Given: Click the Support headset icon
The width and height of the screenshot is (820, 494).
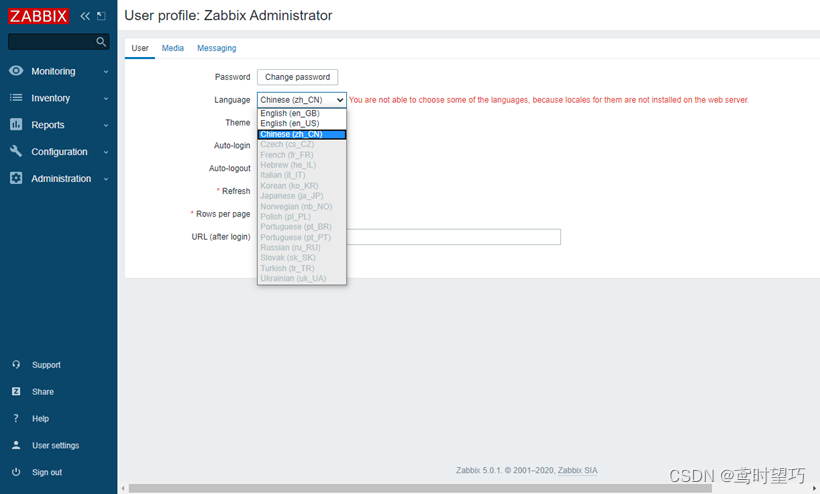Looking at the screenshot, I should point(16,364).
